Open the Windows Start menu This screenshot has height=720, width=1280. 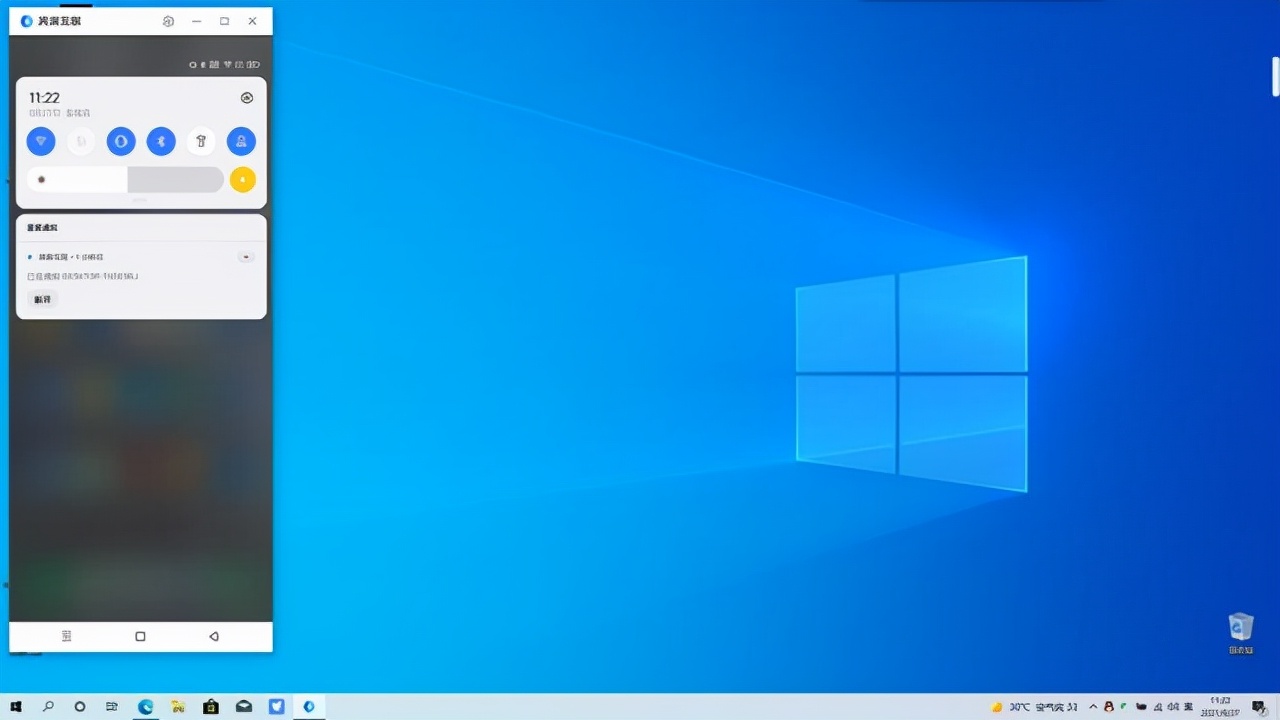click(x=16, y=707)
